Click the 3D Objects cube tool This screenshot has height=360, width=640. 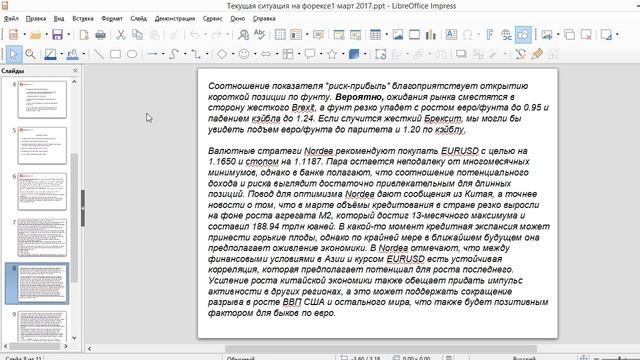[x=354, y=54]
